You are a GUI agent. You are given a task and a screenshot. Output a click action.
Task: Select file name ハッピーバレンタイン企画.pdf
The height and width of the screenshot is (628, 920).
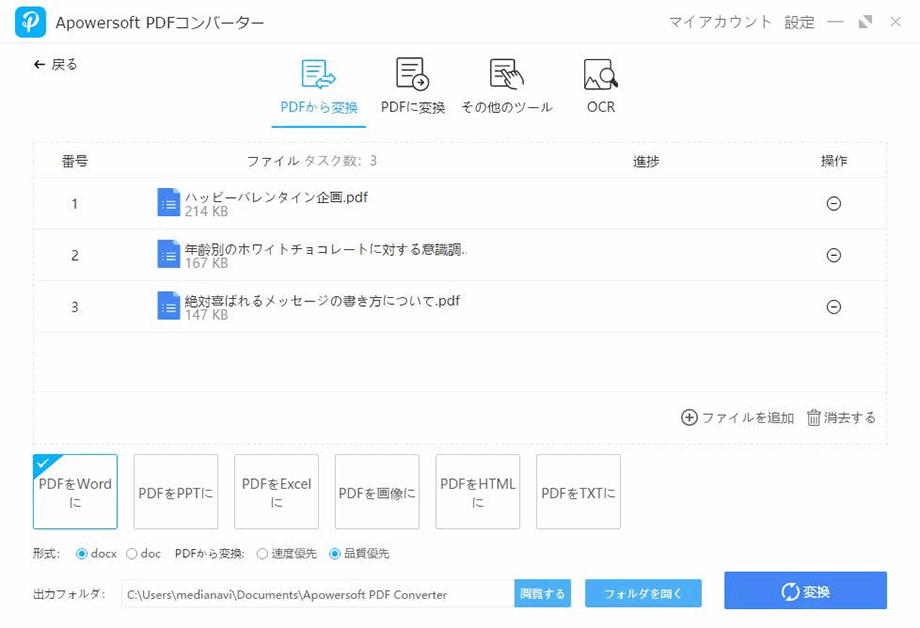pos(276,197)
